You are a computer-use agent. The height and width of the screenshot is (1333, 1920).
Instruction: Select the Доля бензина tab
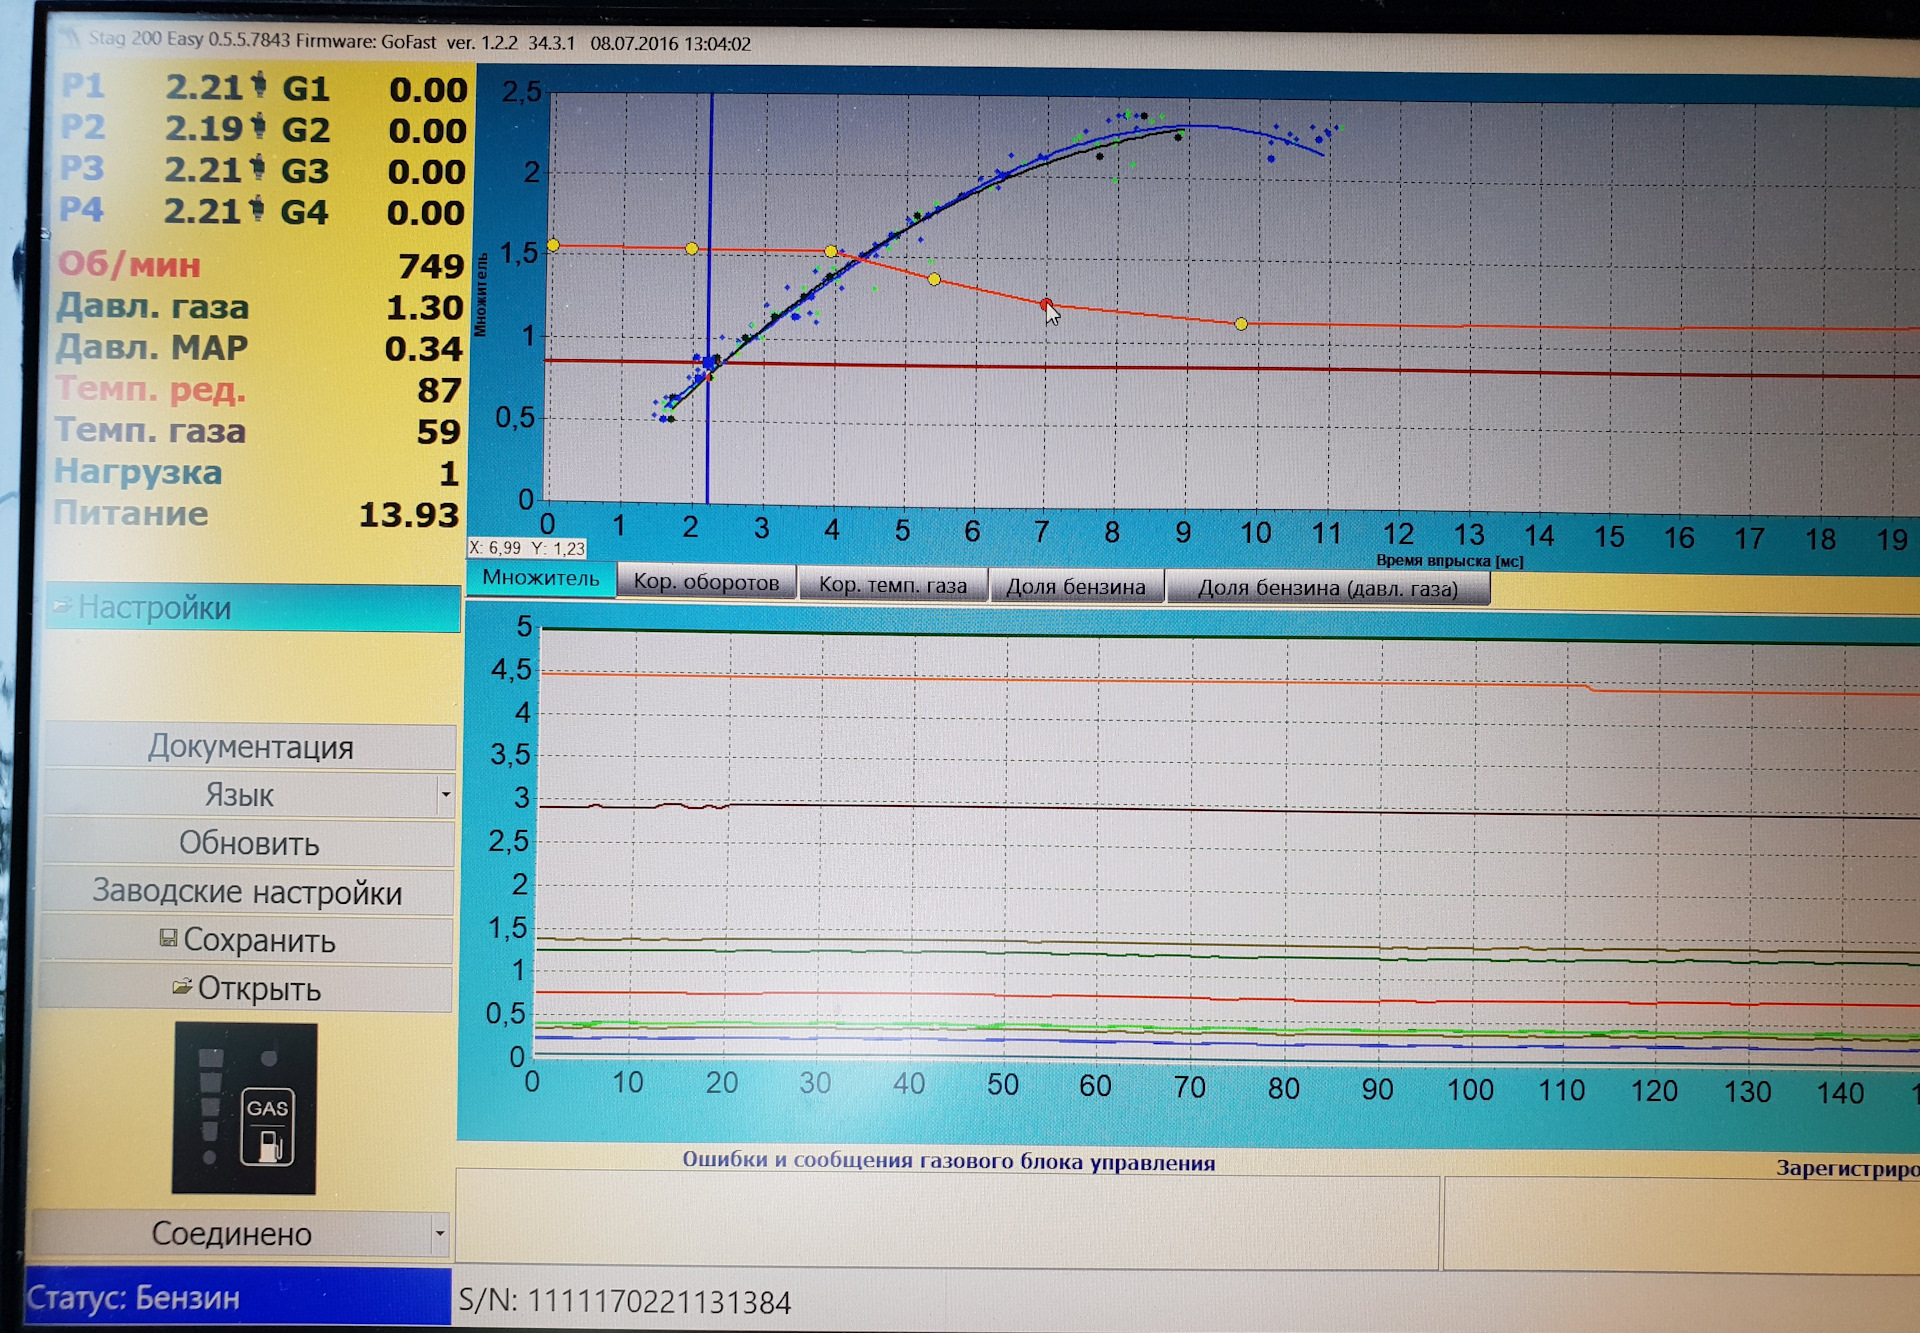click(x=1076, y=587)
